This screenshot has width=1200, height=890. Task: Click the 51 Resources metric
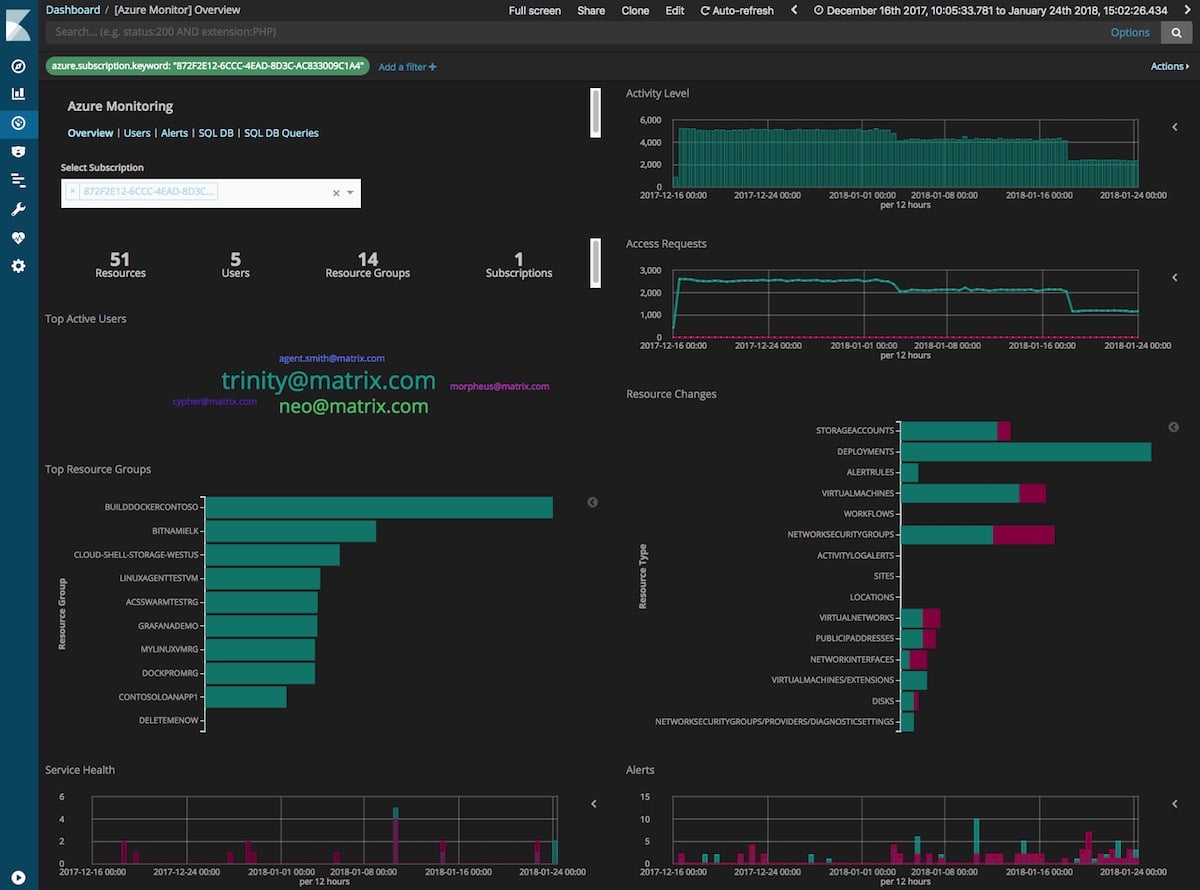tap(120, 265)
